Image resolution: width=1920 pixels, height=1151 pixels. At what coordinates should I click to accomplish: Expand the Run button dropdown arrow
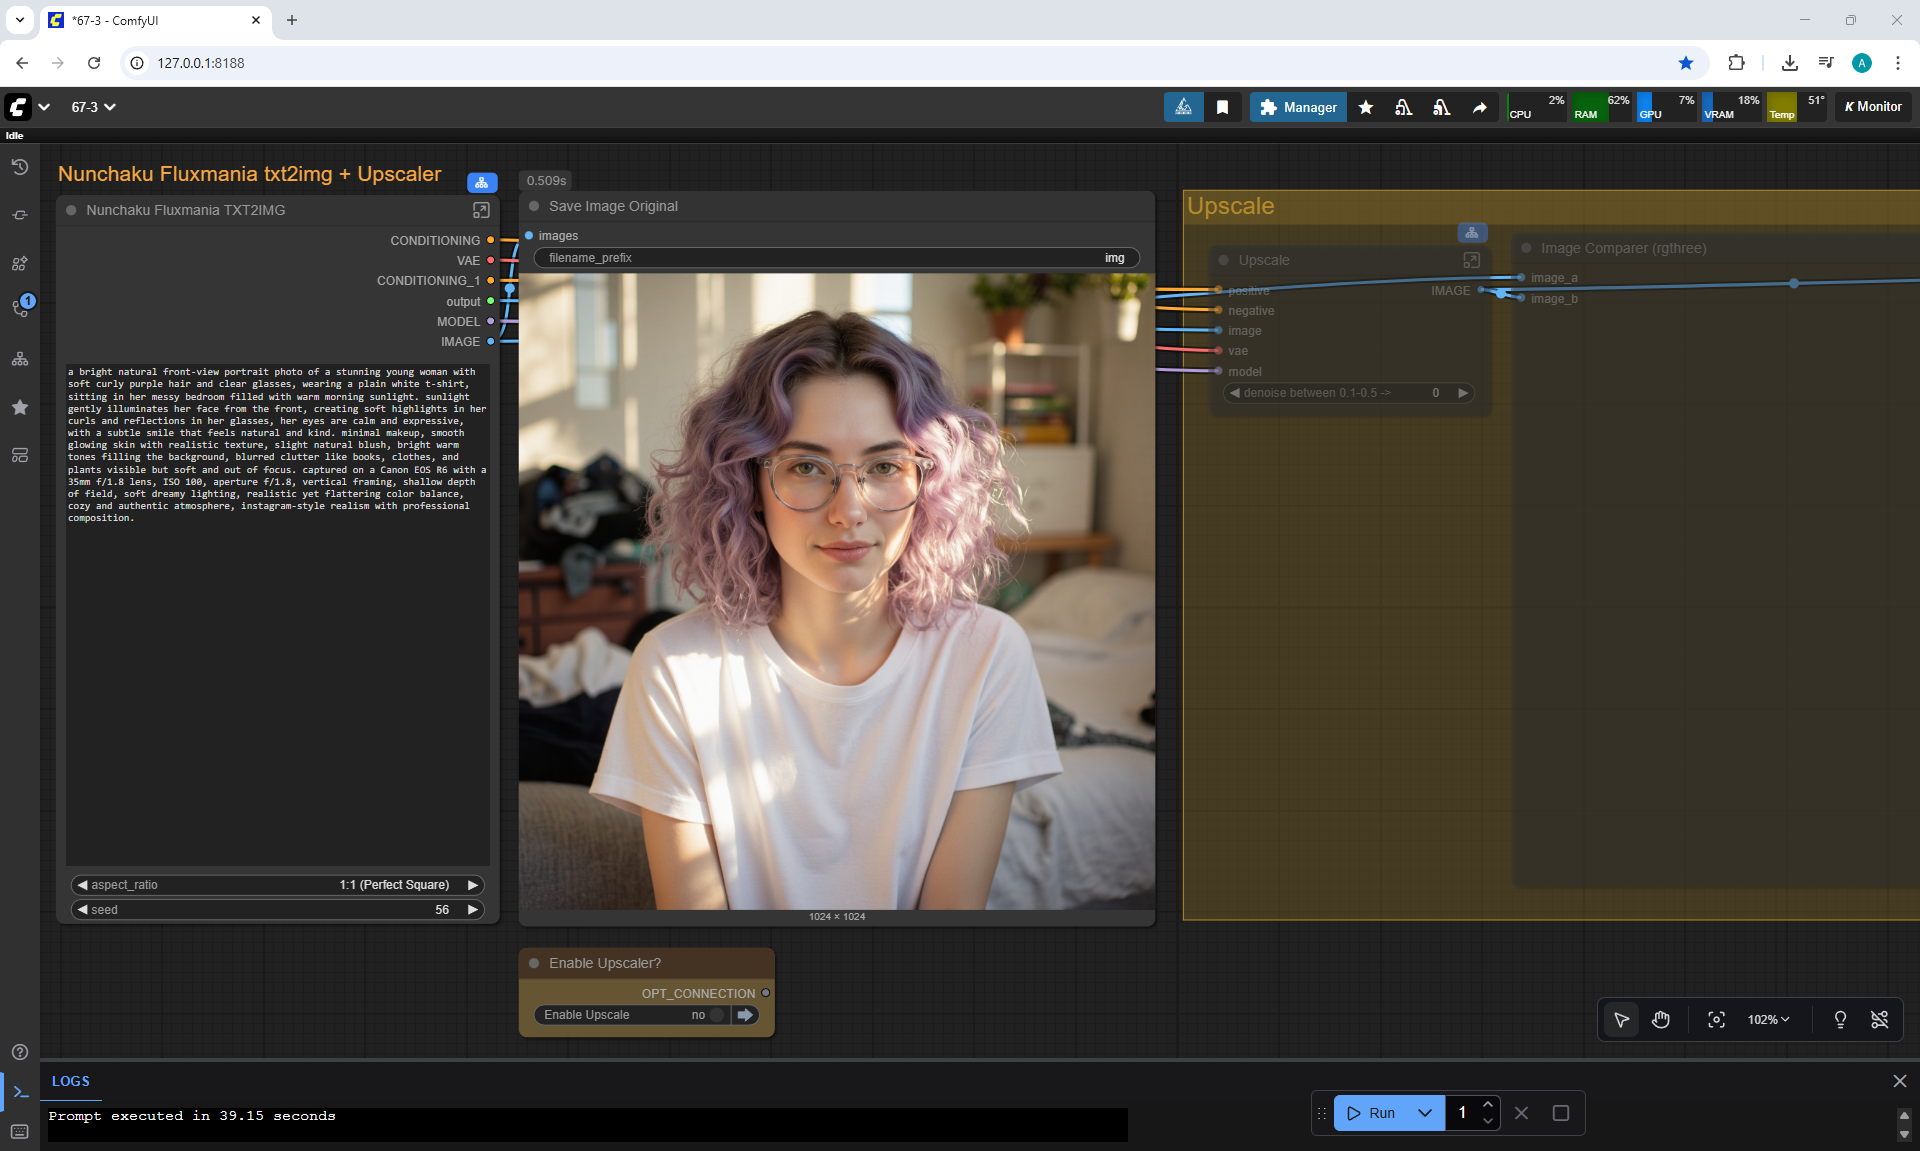[1425, 1113]
